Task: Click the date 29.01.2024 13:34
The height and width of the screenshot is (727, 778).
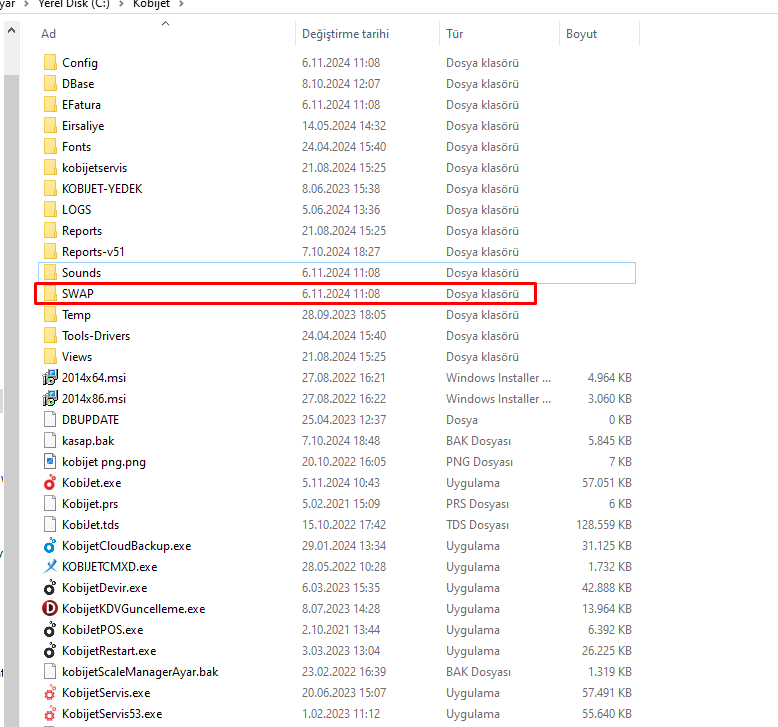Action: click(344, 545)
